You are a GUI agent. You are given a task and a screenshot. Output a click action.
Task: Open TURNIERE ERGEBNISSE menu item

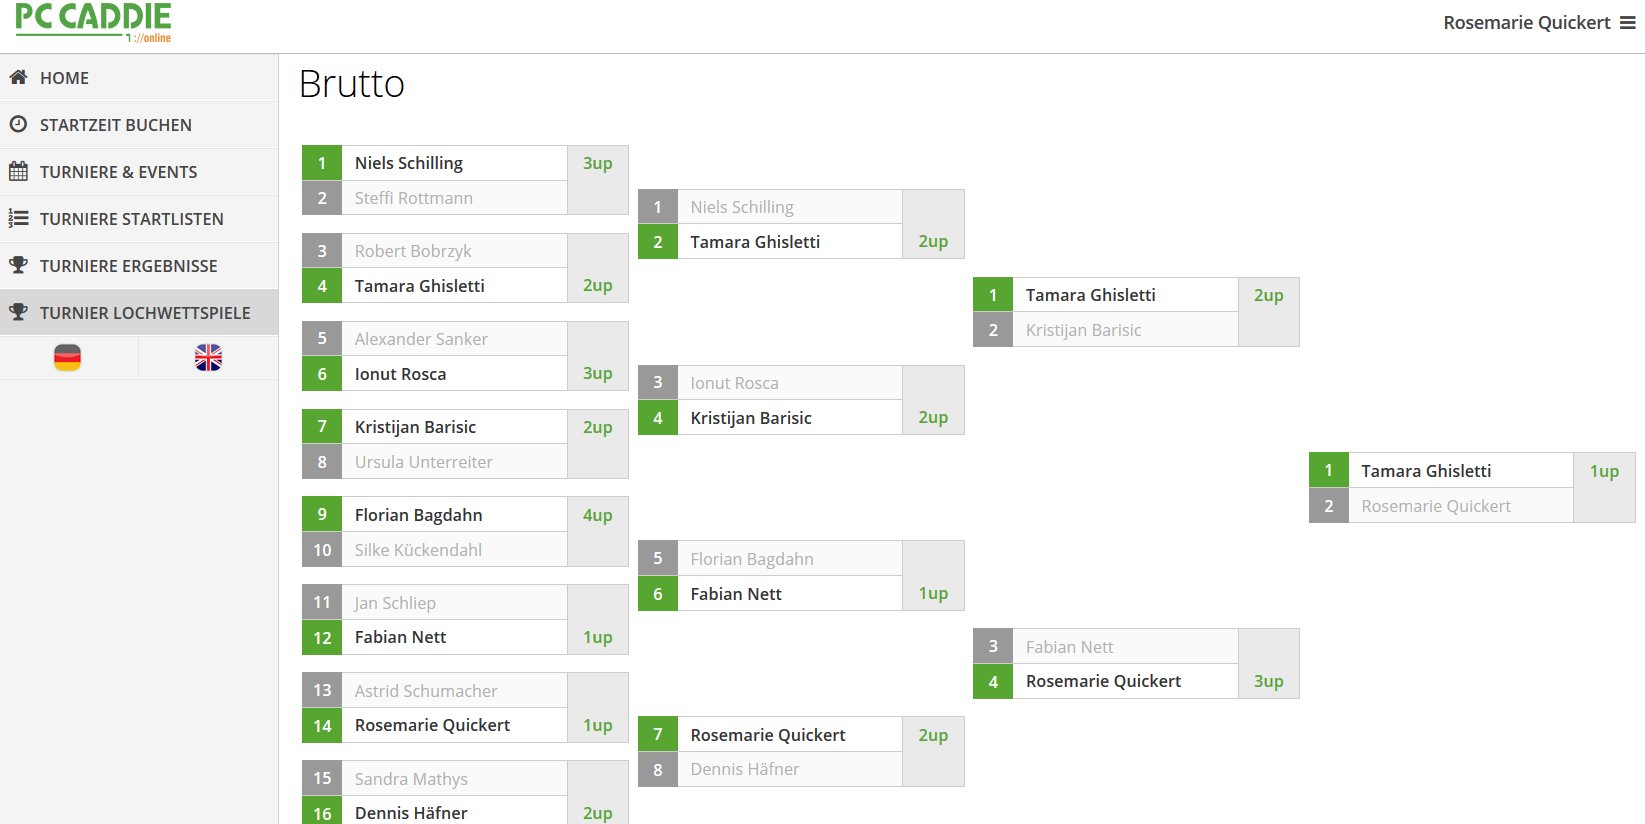pyautogui.click(x=128, y=266)
